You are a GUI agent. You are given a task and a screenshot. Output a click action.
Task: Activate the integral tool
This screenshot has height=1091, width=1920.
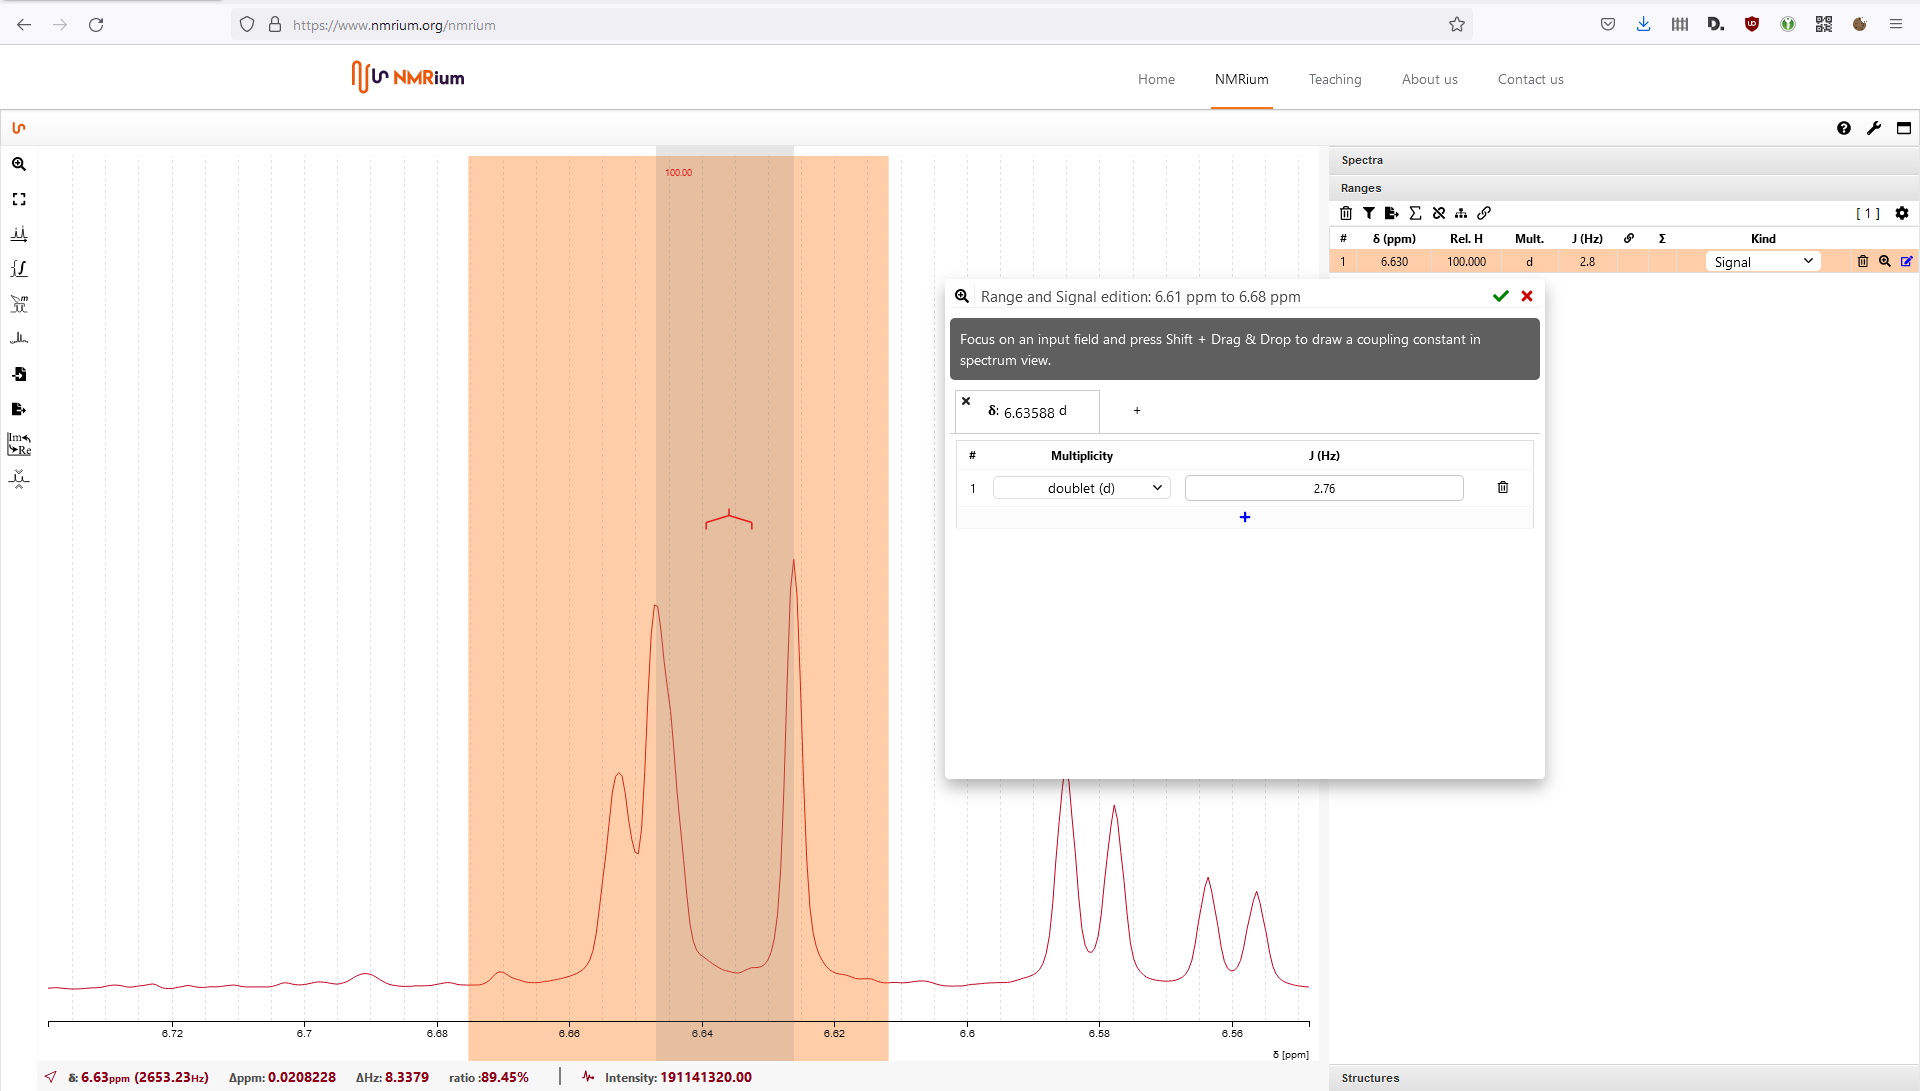coord(19,269)
